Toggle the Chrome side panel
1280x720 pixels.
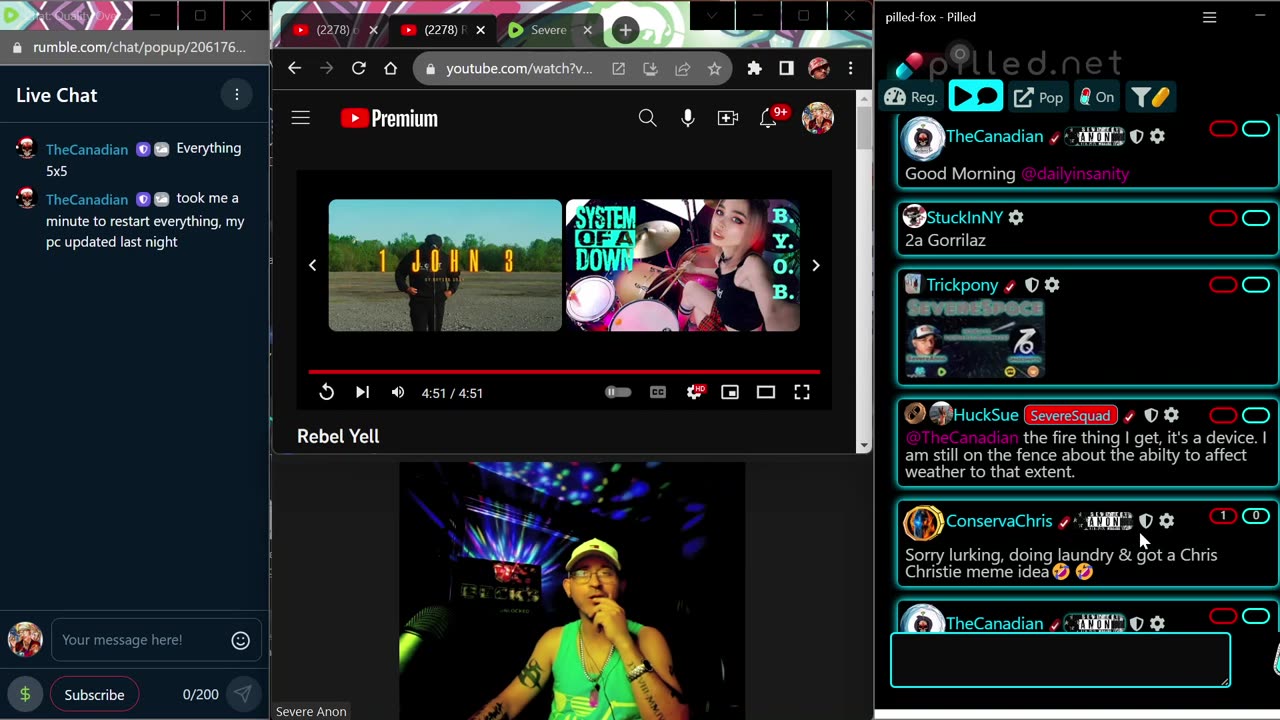pyautogui.click(x=786, y=68)
